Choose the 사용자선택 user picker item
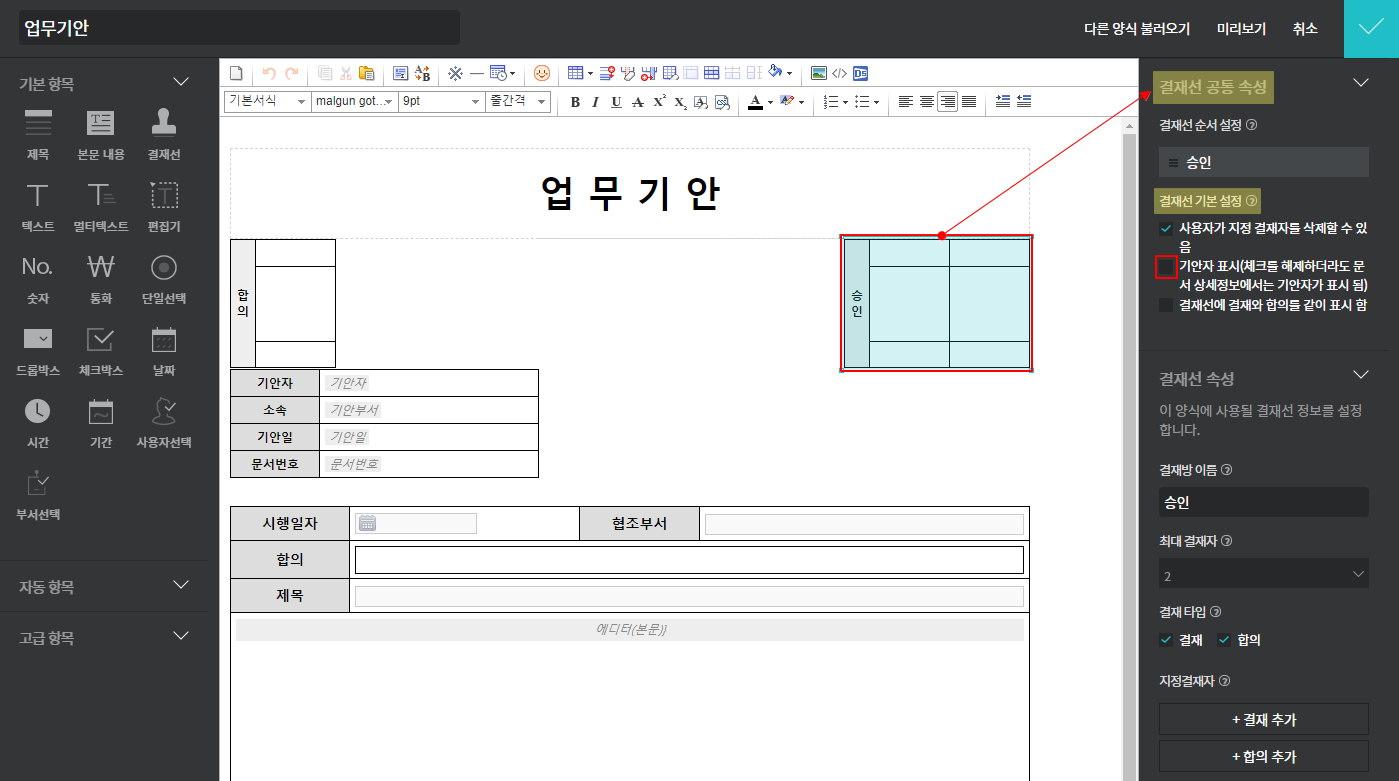 pos(164,421)
